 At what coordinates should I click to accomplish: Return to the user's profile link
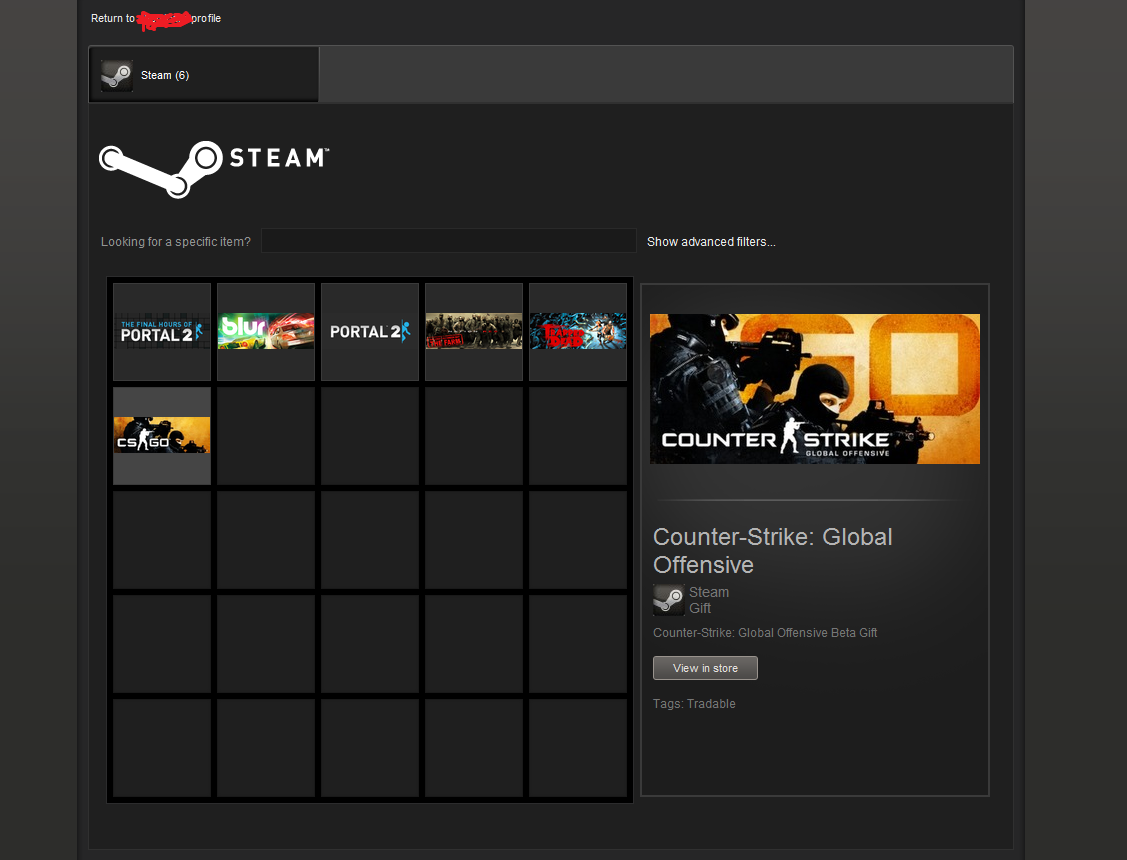click(x=156, y=18)
